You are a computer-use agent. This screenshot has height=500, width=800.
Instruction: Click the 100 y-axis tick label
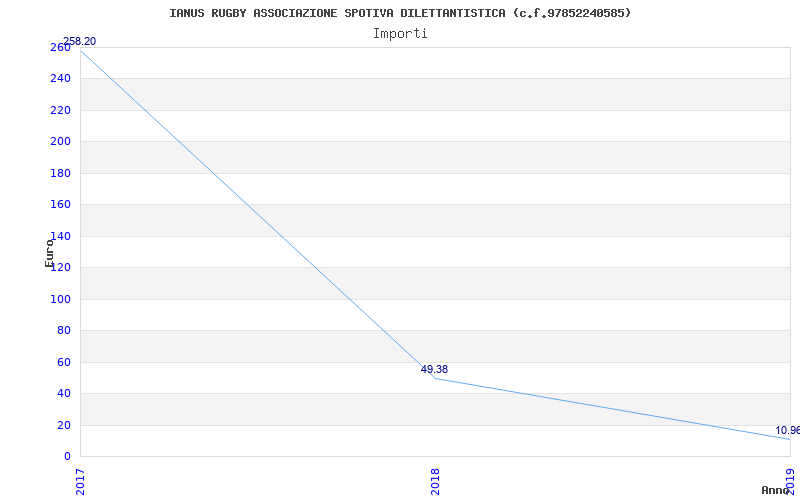pos(60,299)
